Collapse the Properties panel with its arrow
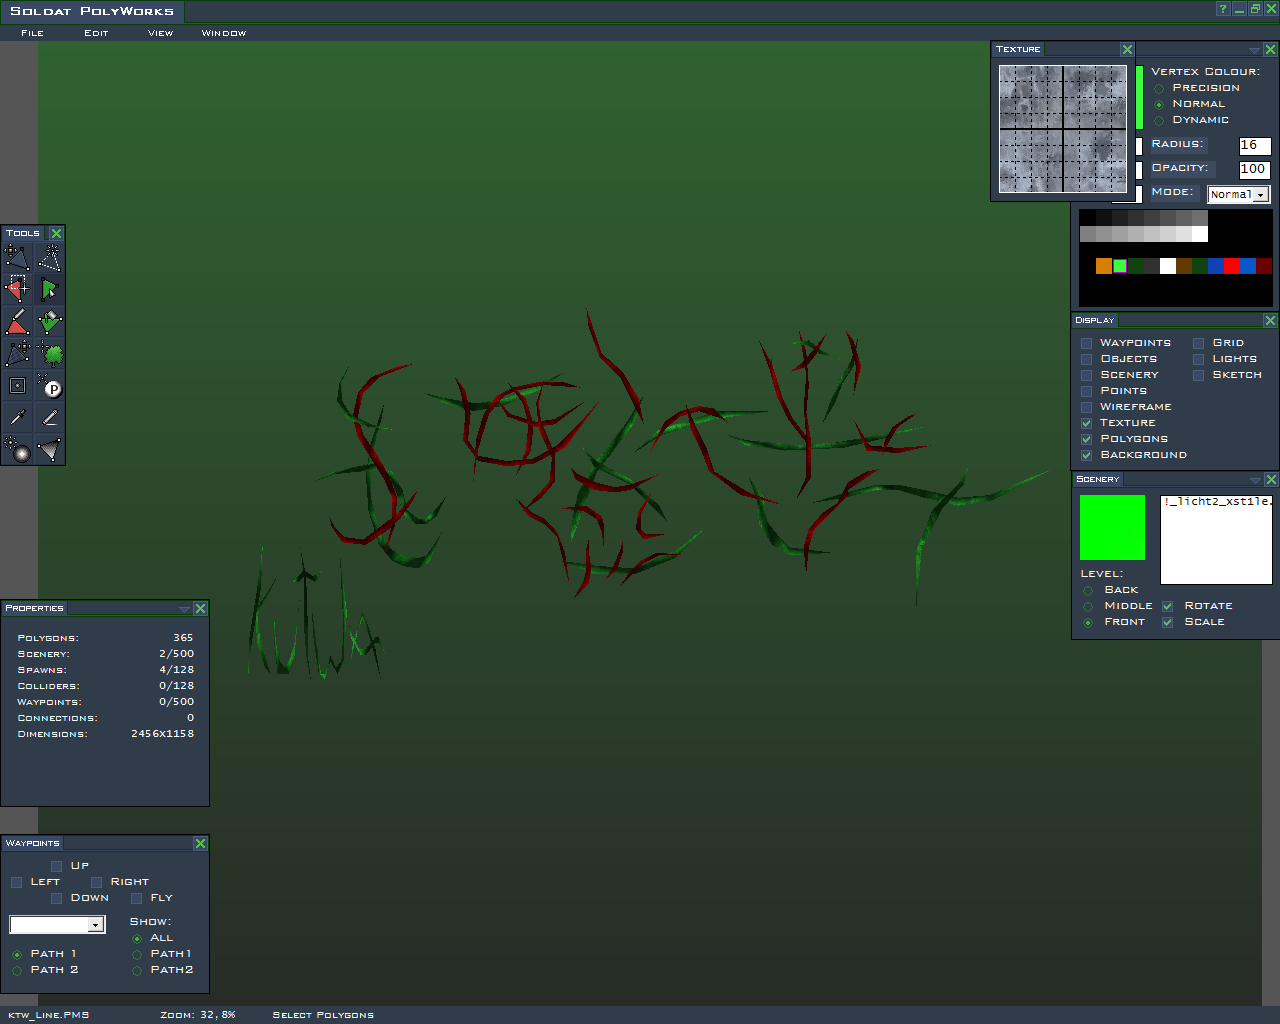The image size is (1280, 1024). (x=184, y=609)
